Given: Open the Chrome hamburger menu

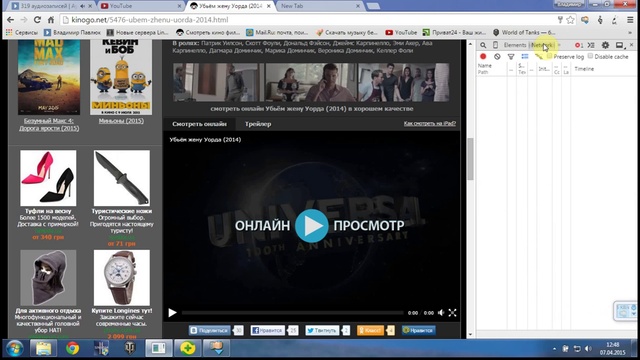Looking at the screenshot, I should [630, 20].
